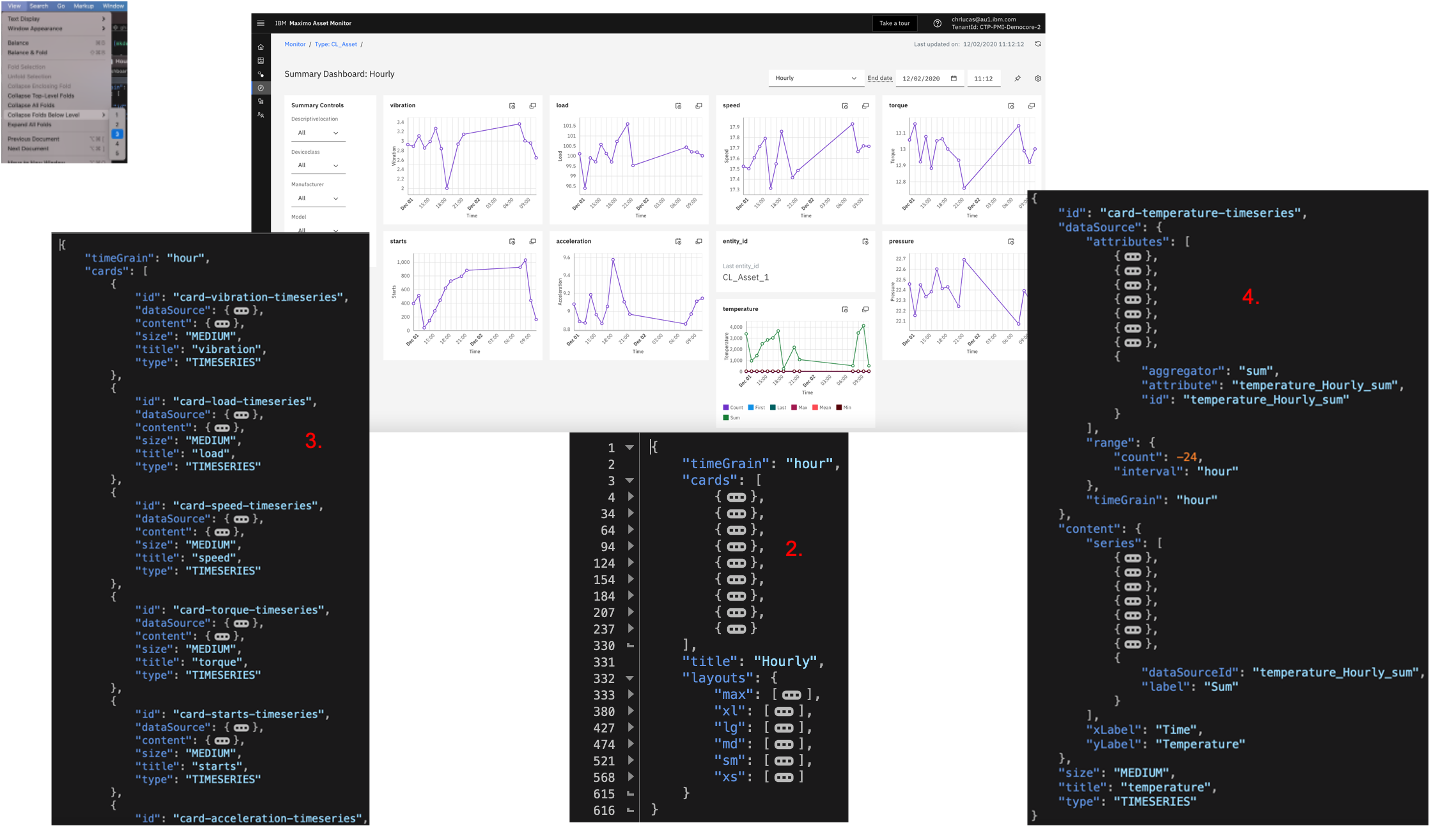Open the Text Display submenu

54,18
